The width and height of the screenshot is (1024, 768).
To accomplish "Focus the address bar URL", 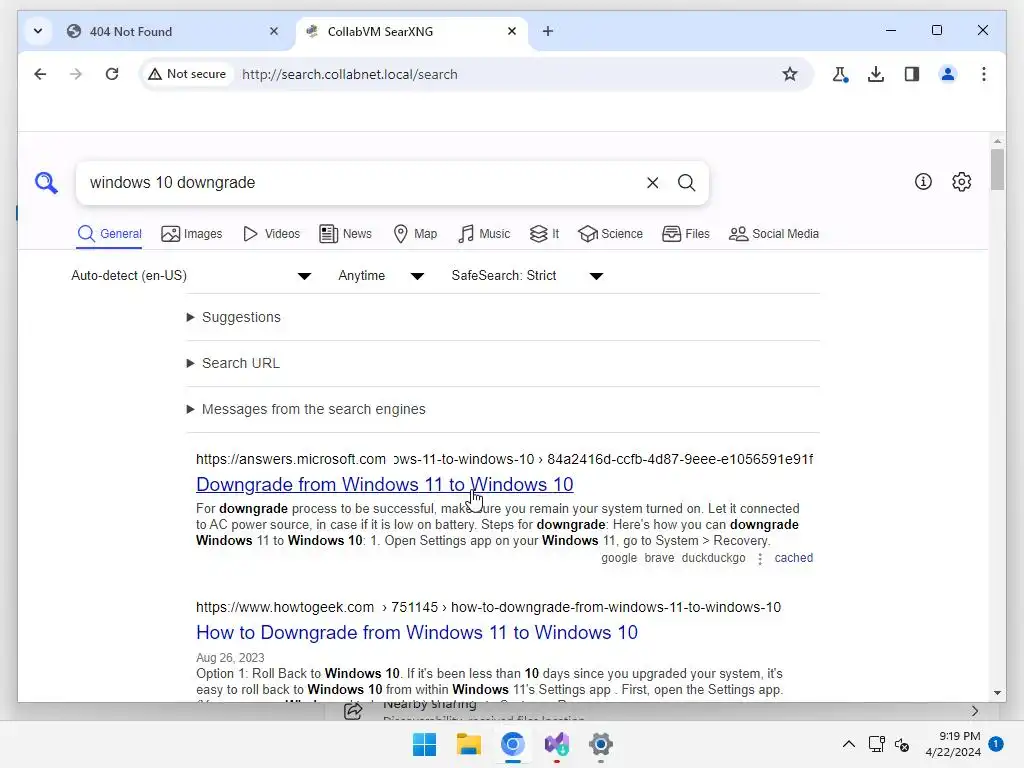I will tap(349, 74).
